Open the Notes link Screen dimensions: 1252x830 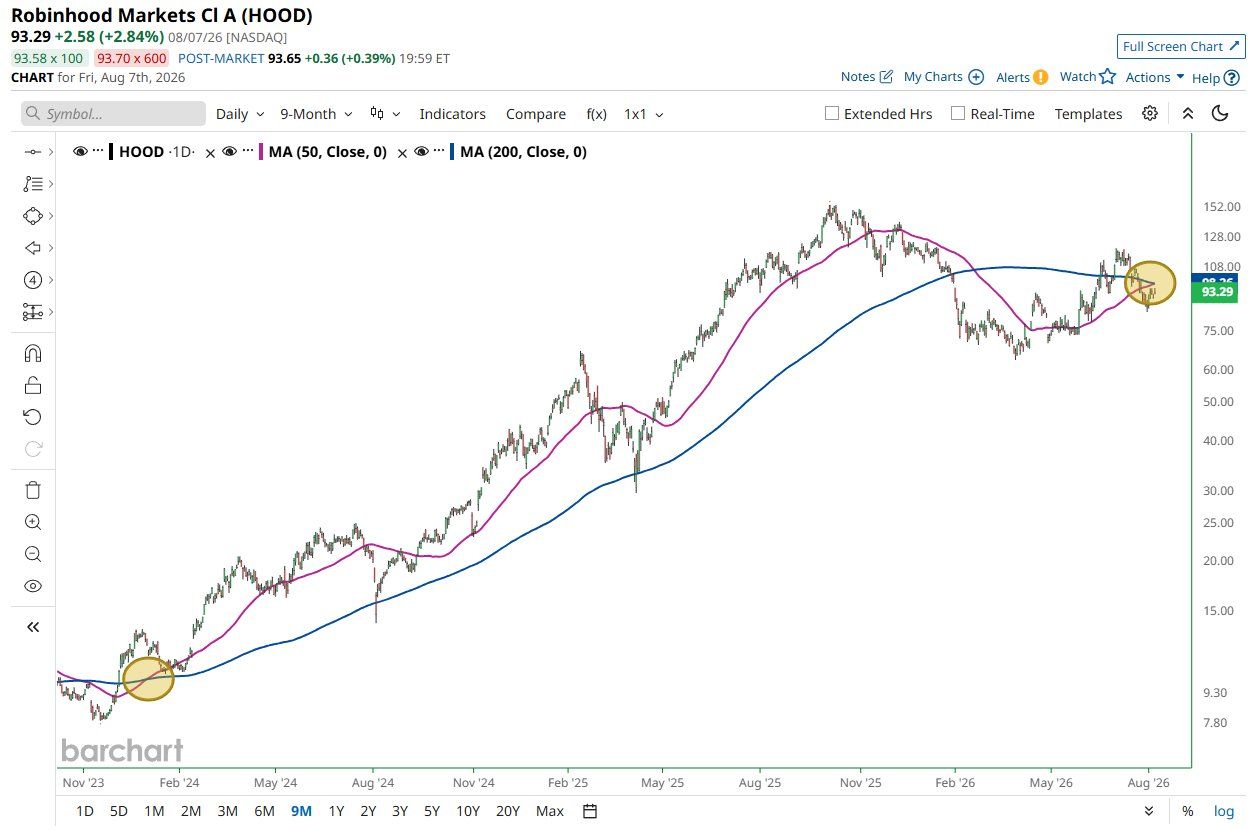pyautogui.click(x=867, y=77)
